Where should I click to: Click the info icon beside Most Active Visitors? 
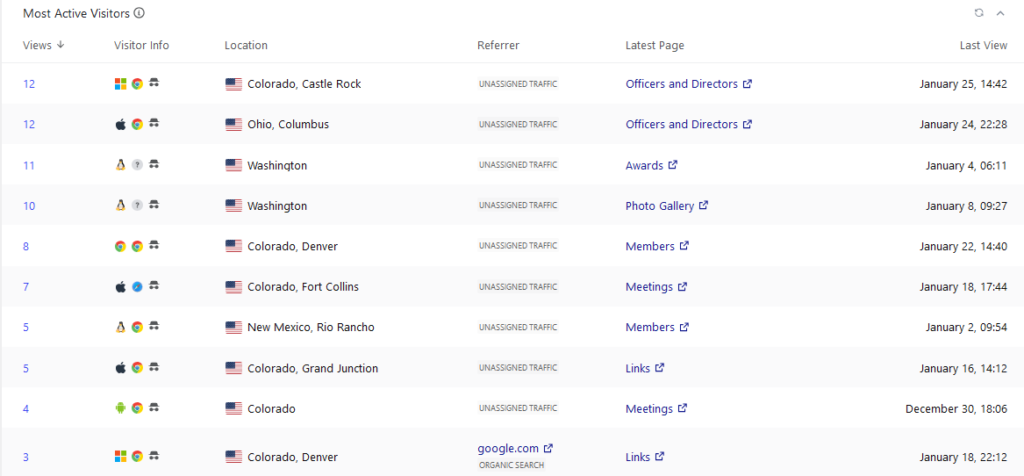(139, 13)
